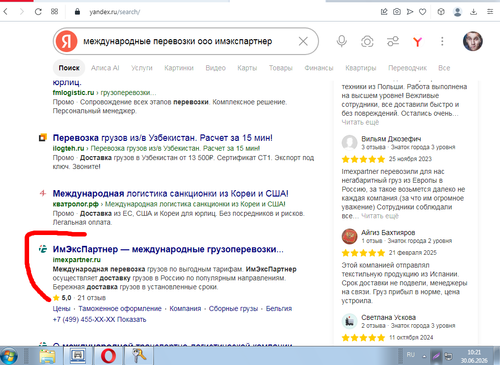
Task: Click the share page icon in toolbar
Action: (384, 12)
